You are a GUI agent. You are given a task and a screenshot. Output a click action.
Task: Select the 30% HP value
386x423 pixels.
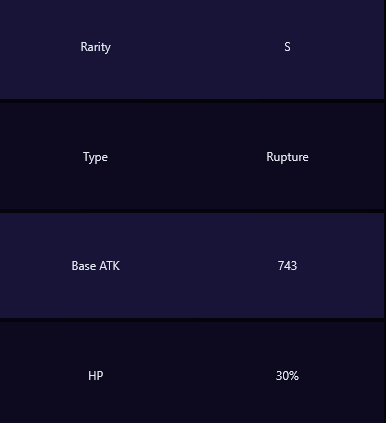pos(287,376)
